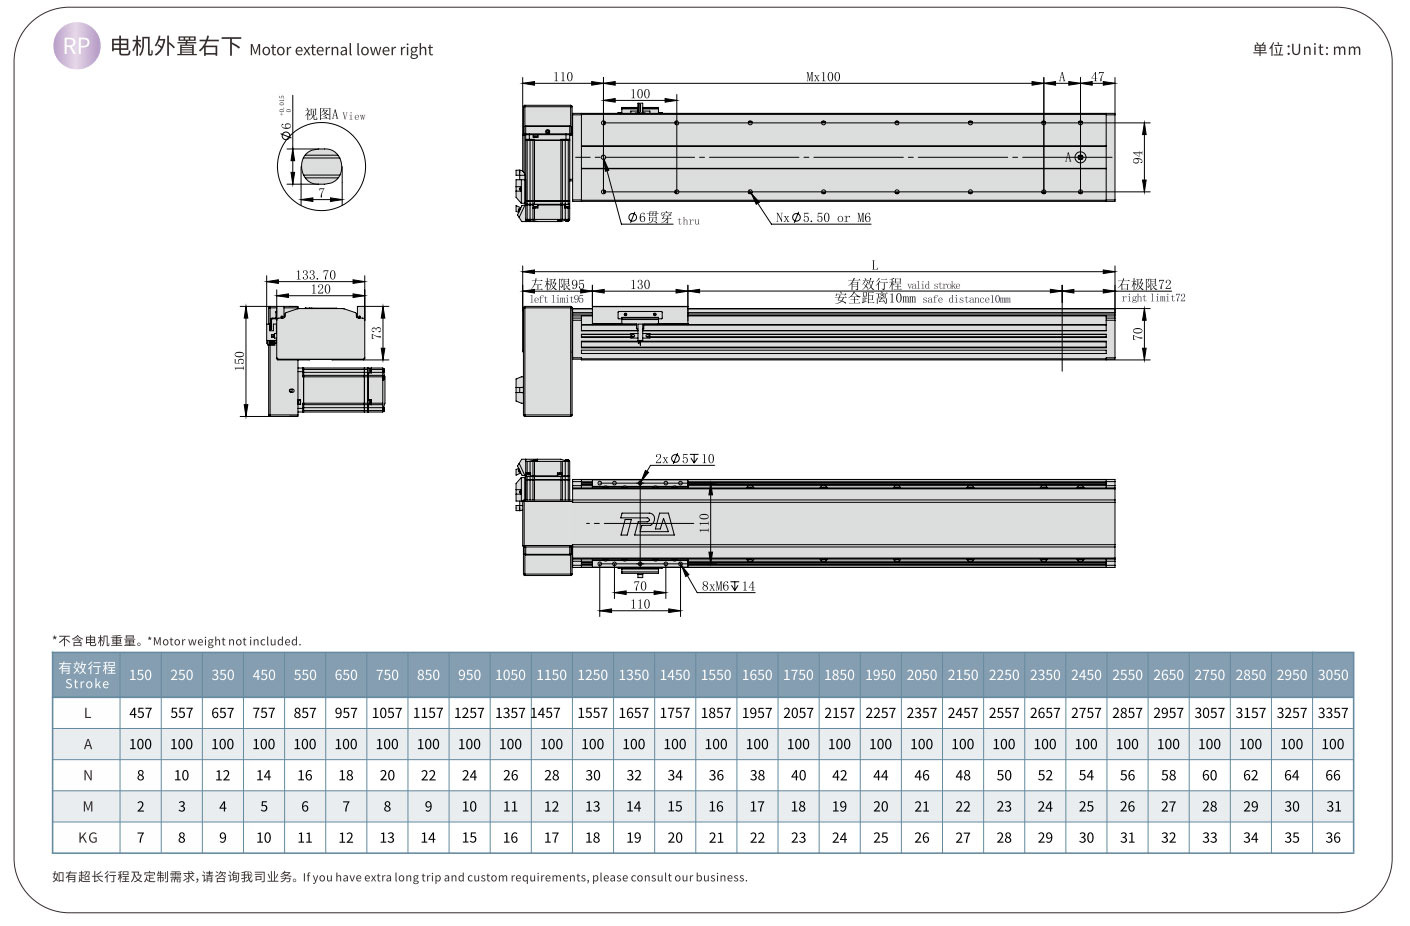The image size is (1410, 926).
Task: Click the '94' vertical dimension
Action: pos(1138,158)
